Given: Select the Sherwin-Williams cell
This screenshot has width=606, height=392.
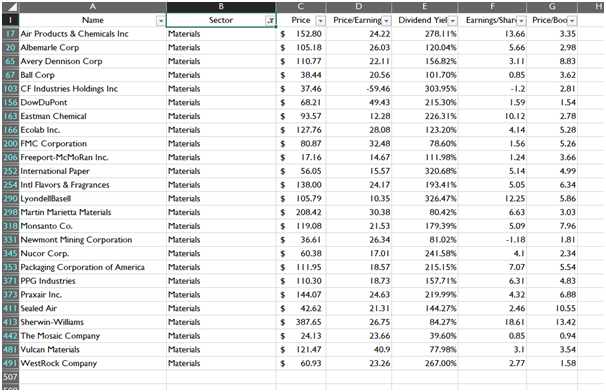Looking at the screenshot, I should [x=93, y=322].
